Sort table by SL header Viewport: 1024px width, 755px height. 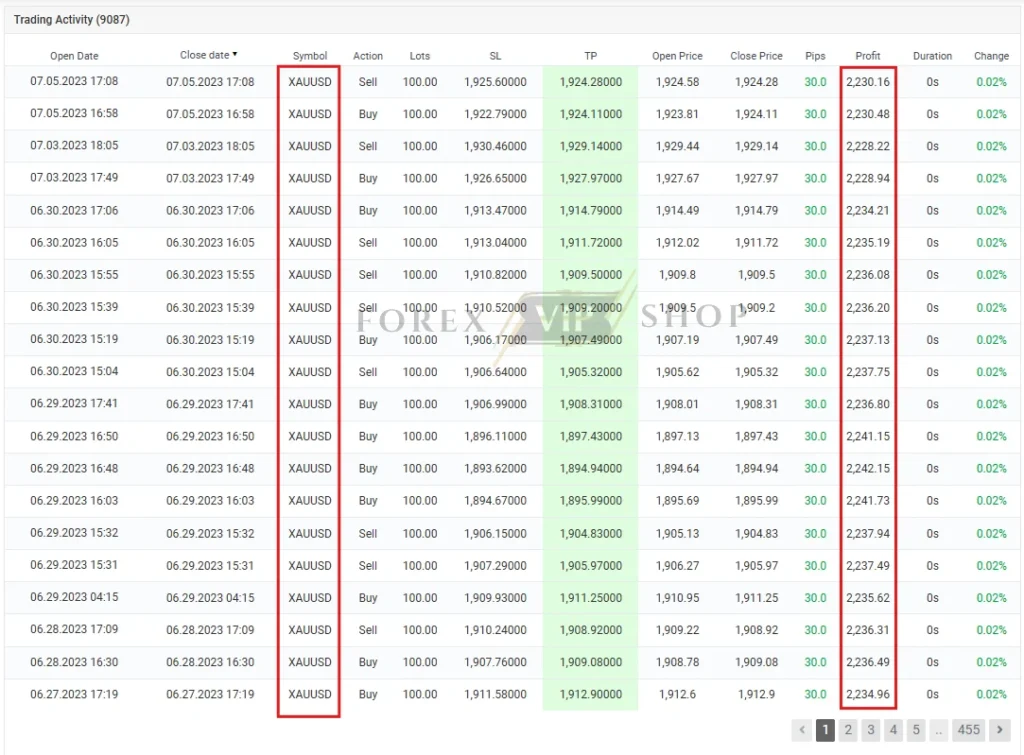(495, 56)
